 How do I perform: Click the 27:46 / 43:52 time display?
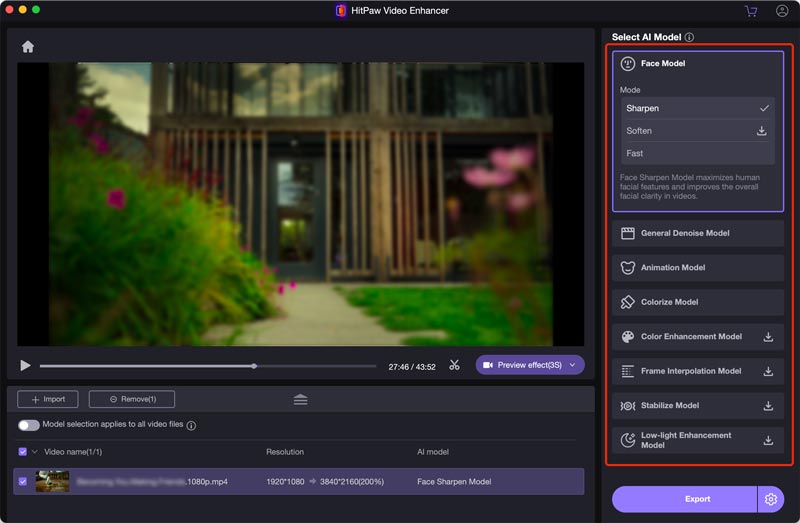coord(412,367)
